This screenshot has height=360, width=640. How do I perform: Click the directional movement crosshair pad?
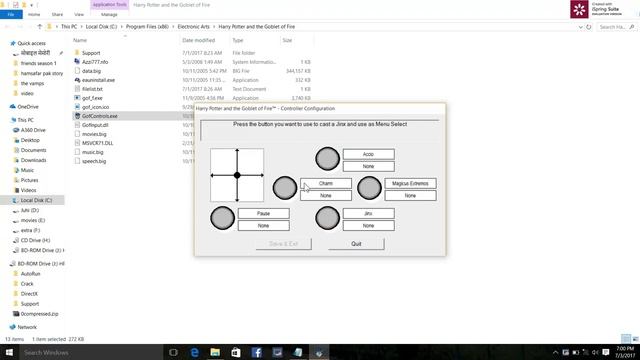click(237, 175)
